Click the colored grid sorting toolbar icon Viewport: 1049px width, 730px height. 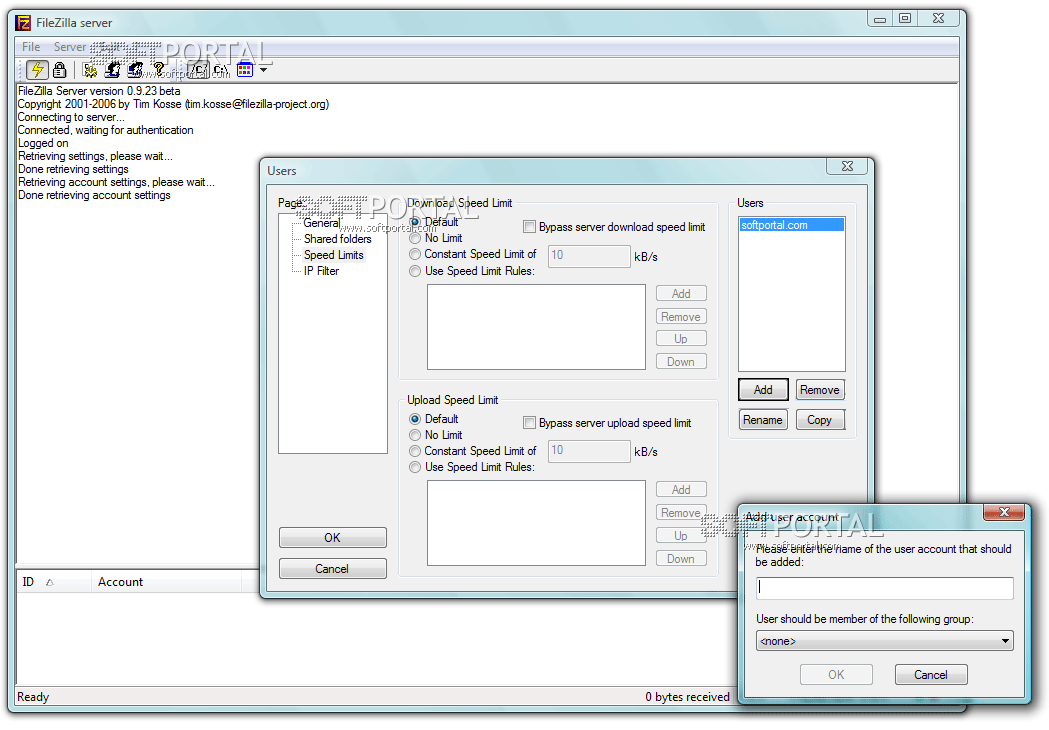tap(245, 69)
